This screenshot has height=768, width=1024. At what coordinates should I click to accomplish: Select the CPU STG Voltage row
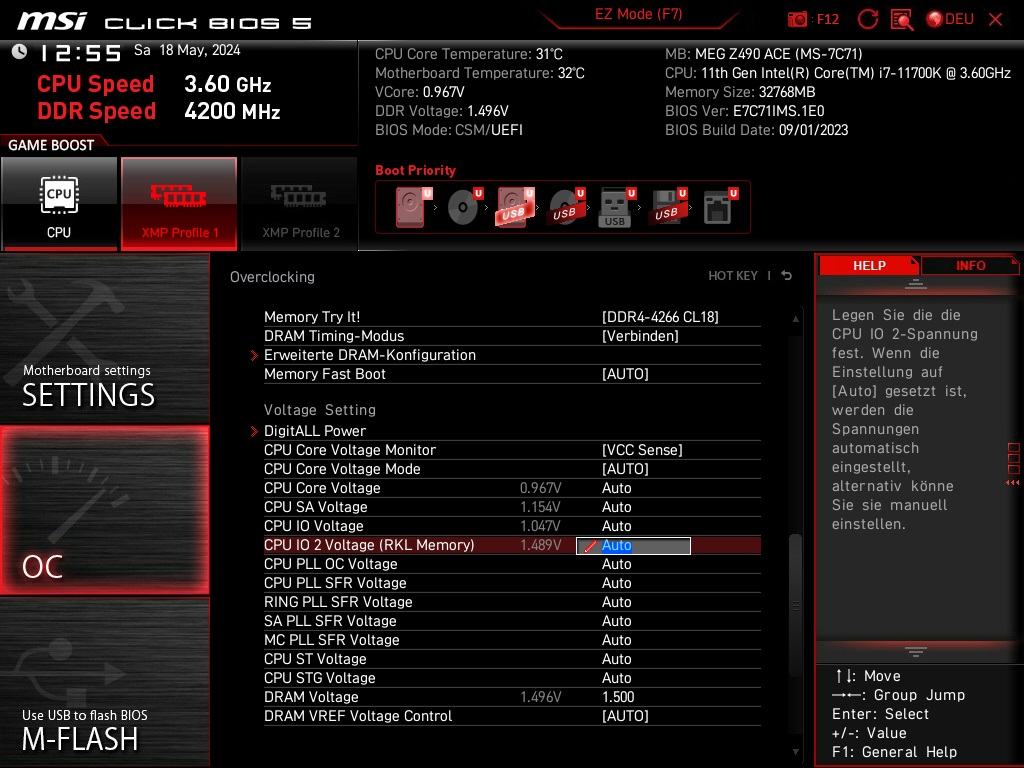512,678
